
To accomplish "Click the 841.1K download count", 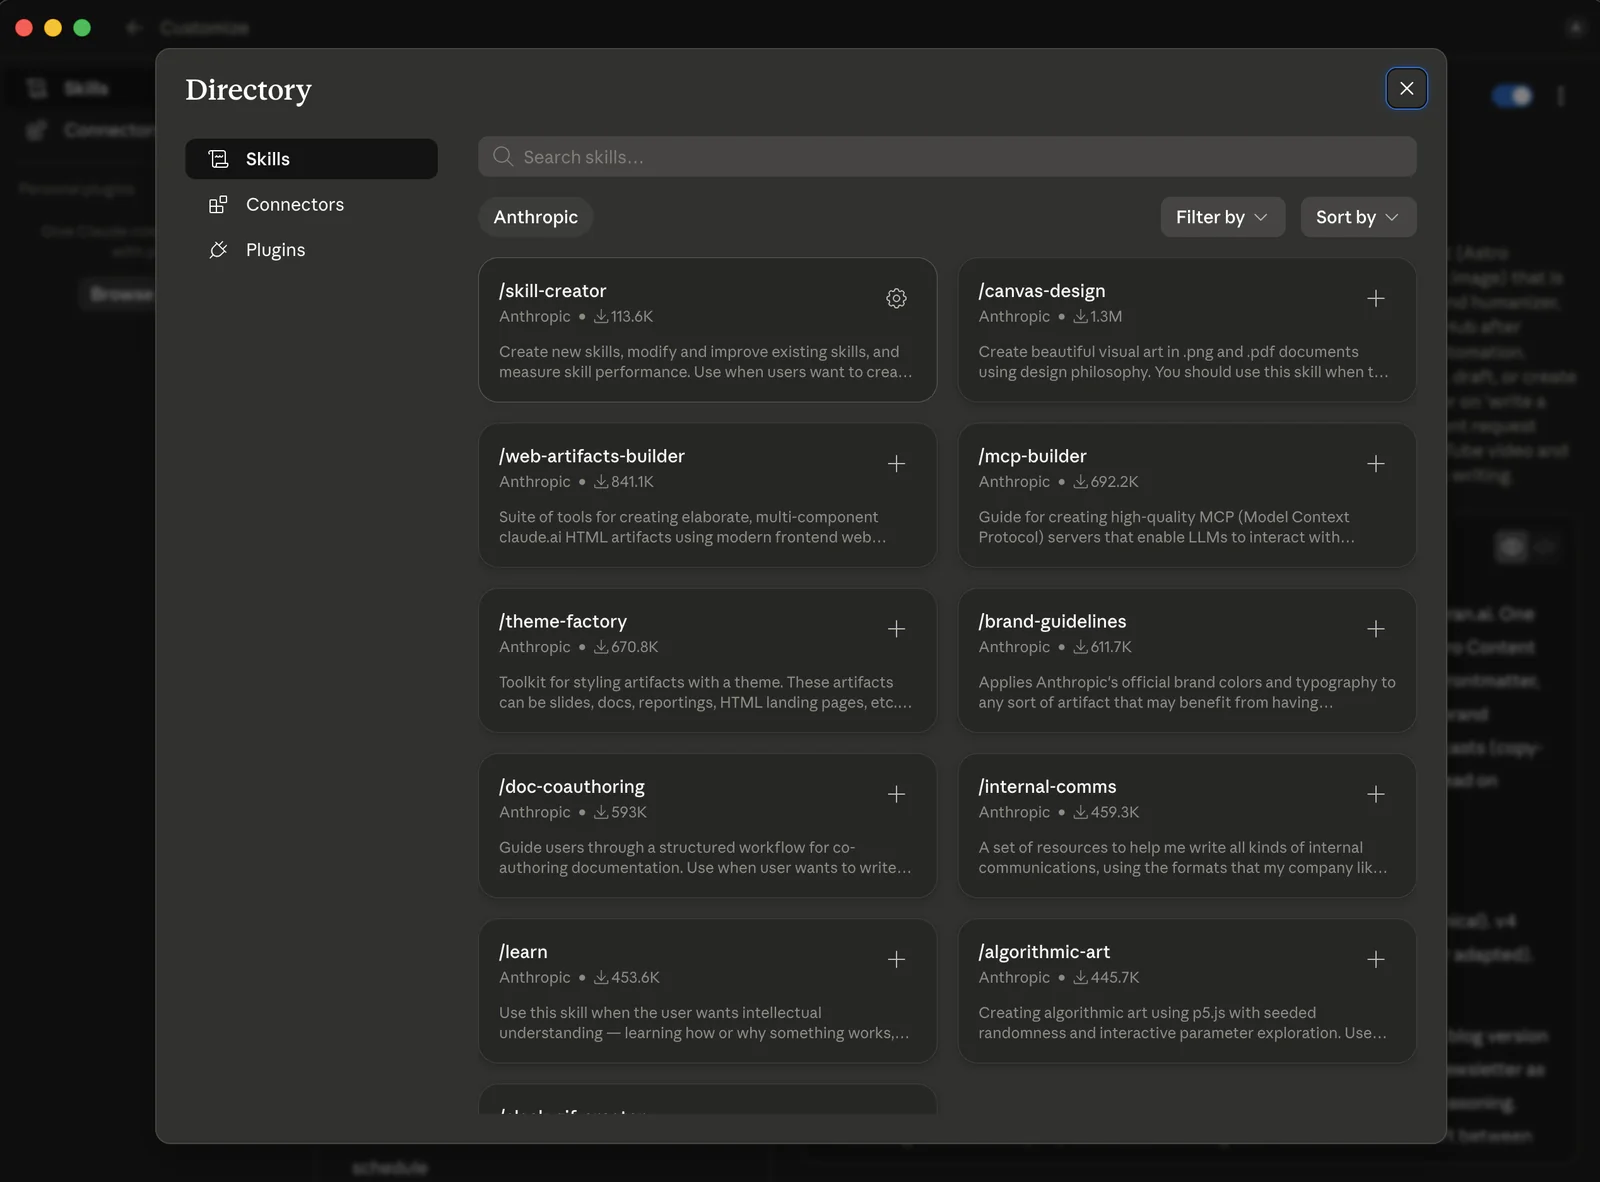I will pos(632,482).
